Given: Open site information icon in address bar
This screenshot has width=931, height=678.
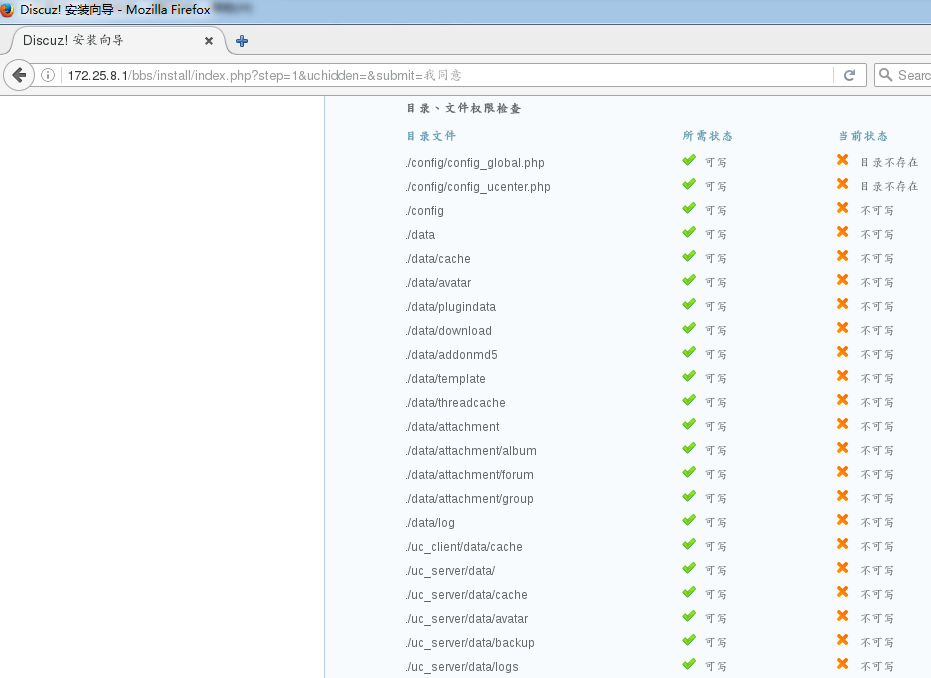Looking at the screenshot, I should (48, 75).
